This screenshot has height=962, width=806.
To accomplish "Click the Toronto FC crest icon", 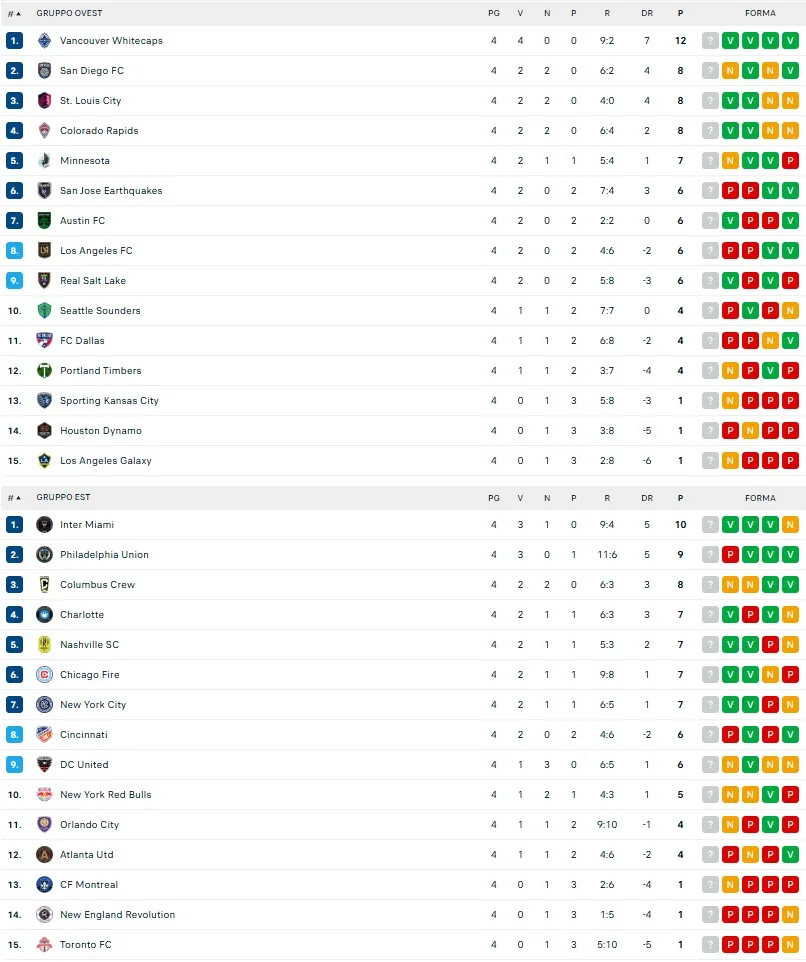I will point(44,945).
